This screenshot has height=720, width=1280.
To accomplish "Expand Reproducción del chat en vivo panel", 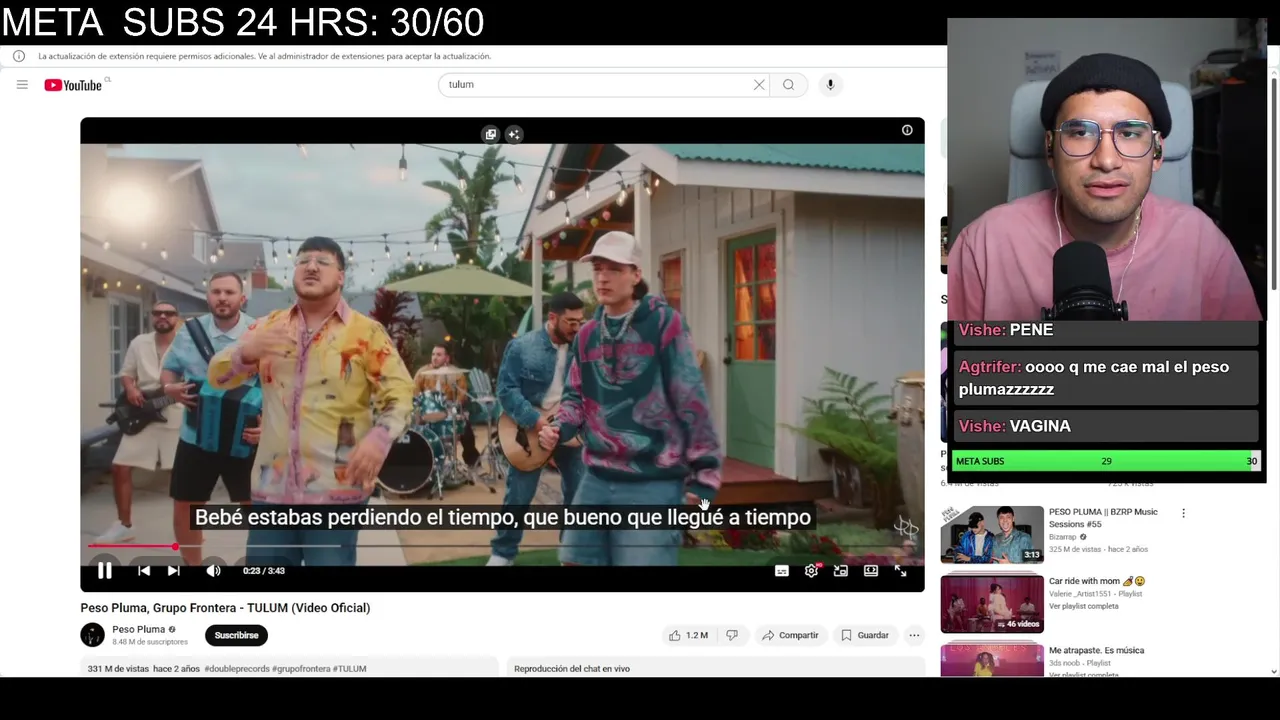I will tap(716, 668).
